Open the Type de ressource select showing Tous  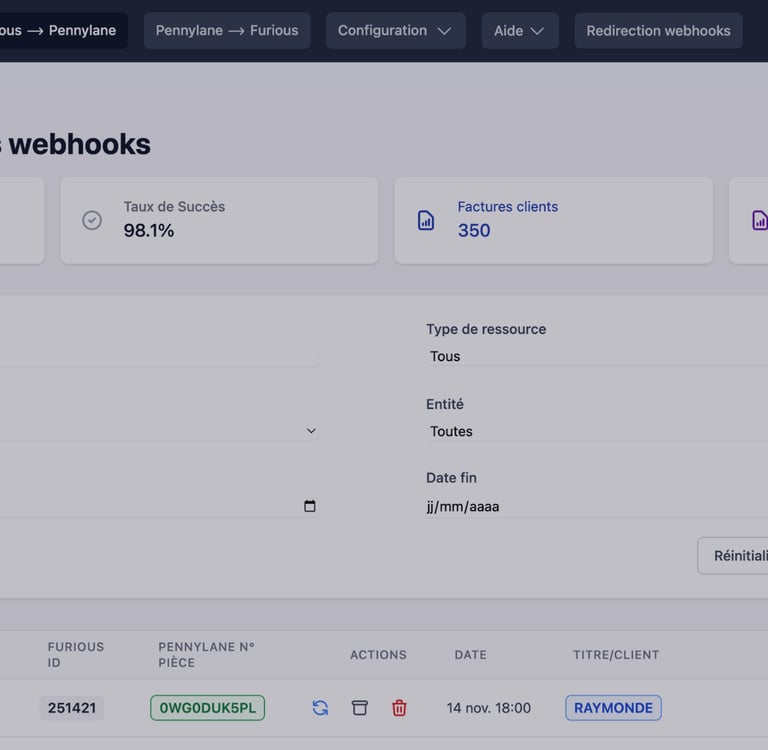click(597, 356)
